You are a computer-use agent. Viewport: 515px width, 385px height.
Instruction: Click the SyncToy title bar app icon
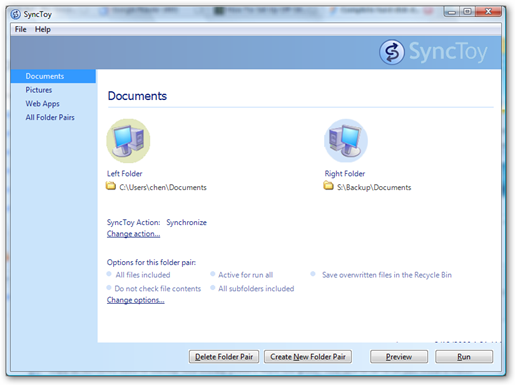coord(15,14)
